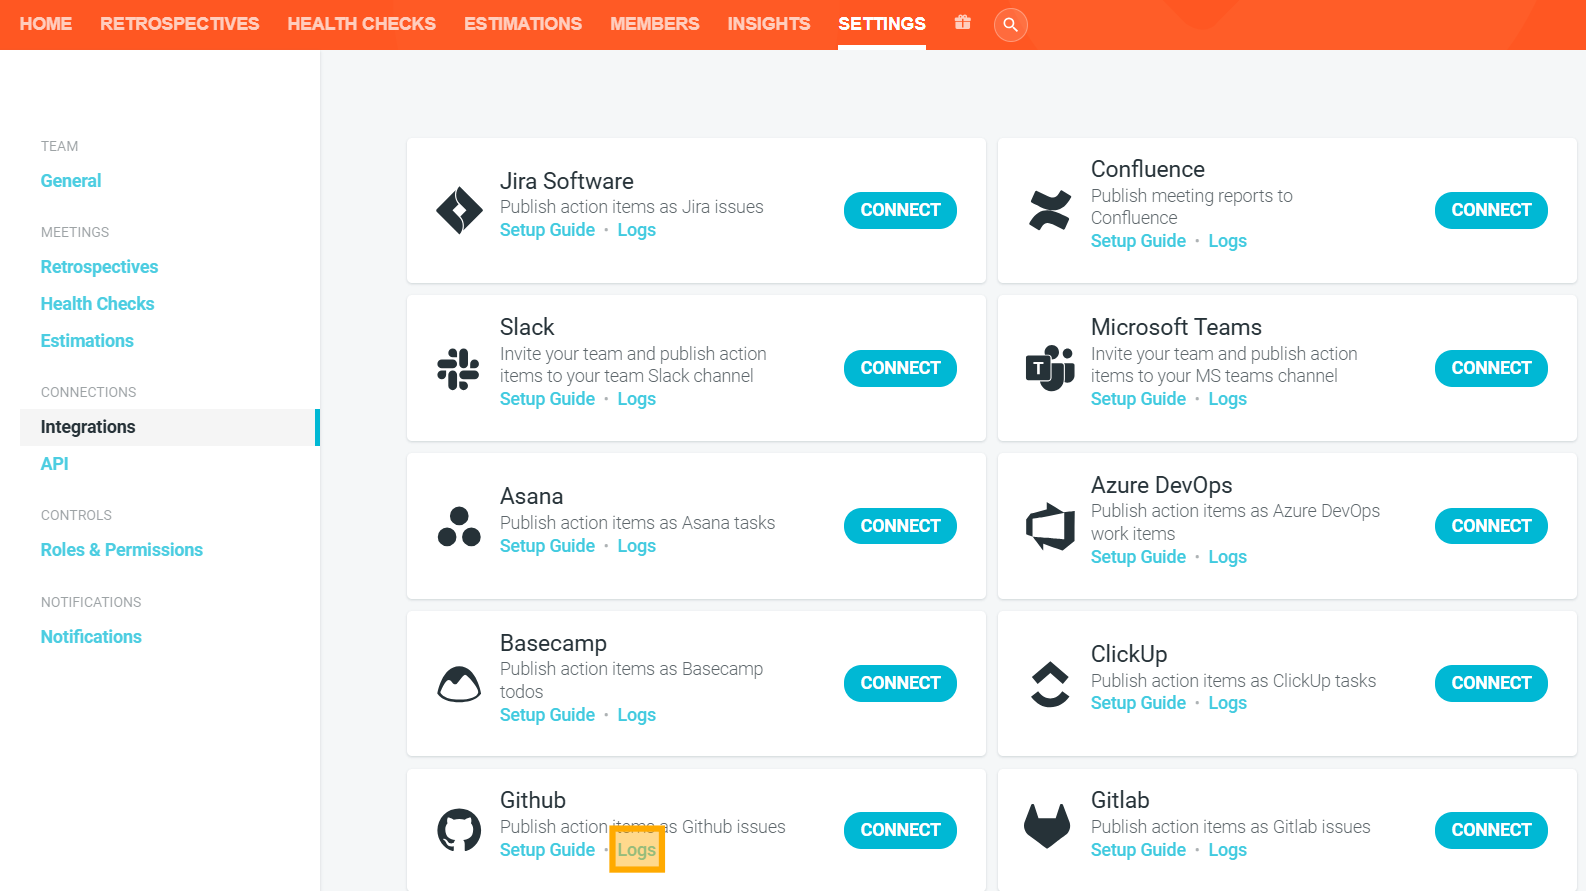Open ClickUp Setup Guide
The height and width of the screenshot is (891, 1586).
tap(1138, 703)
